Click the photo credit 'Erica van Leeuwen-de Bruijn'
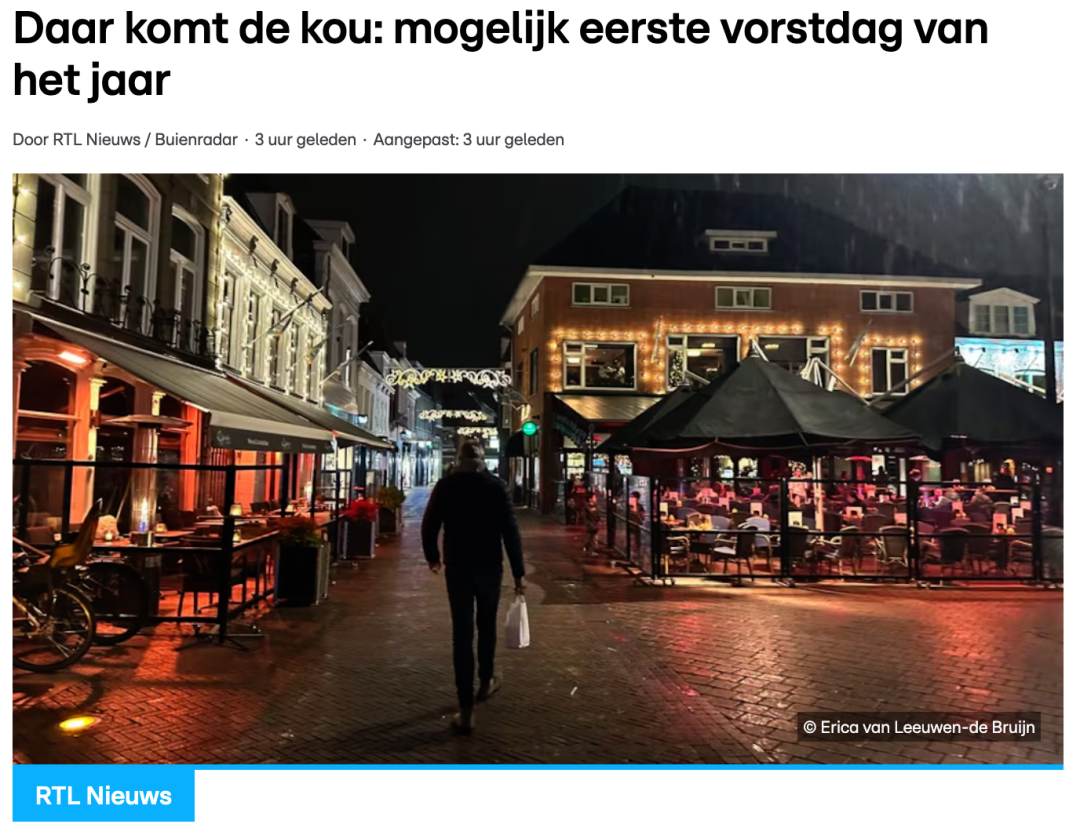Image resolution: width=1080 pixels, height=835 pixels. (927, 728)
